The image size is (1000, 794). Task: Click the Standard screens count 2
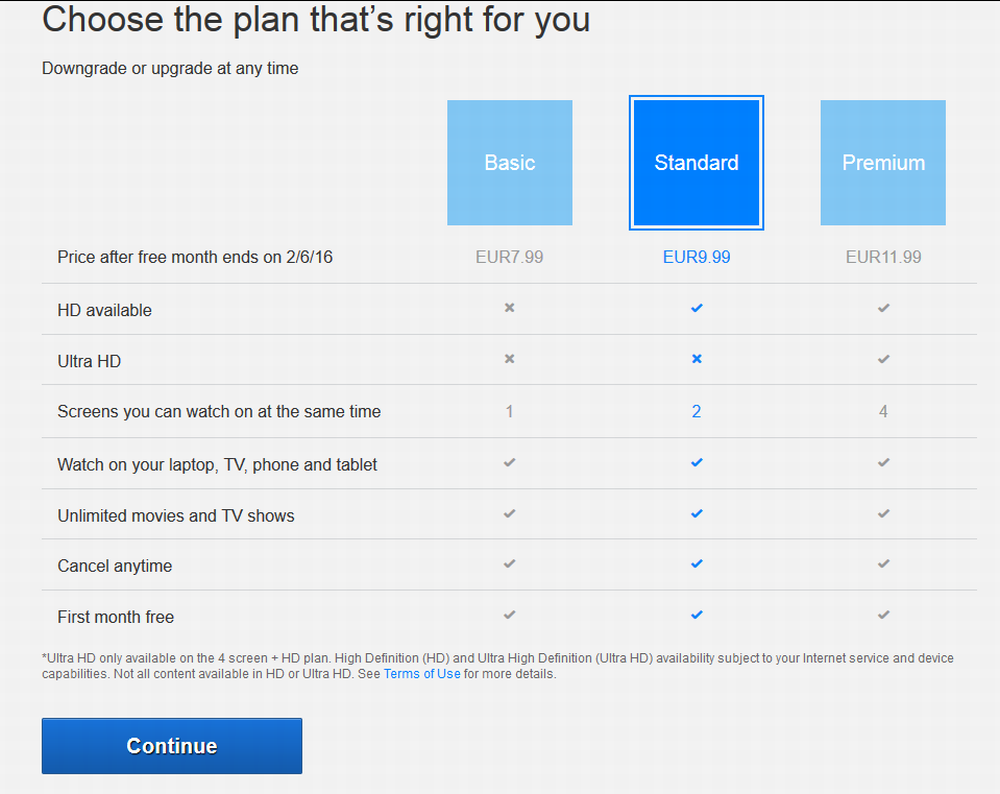pos(696,411)
